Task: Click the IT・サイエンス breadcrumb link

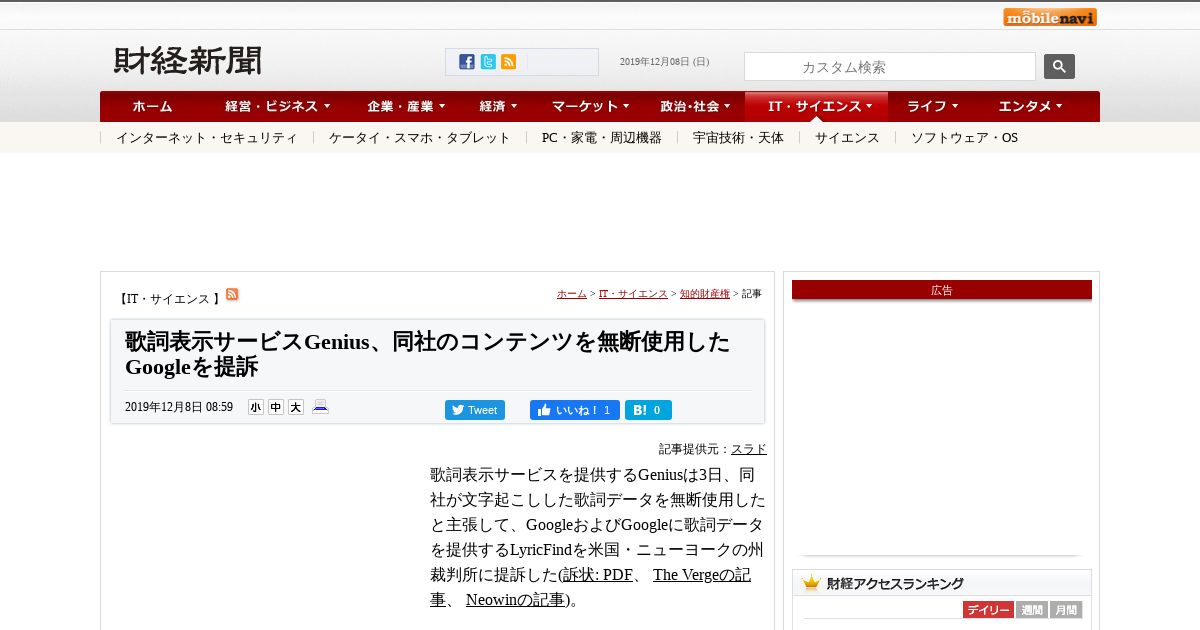Action: (x=633, y=294)
